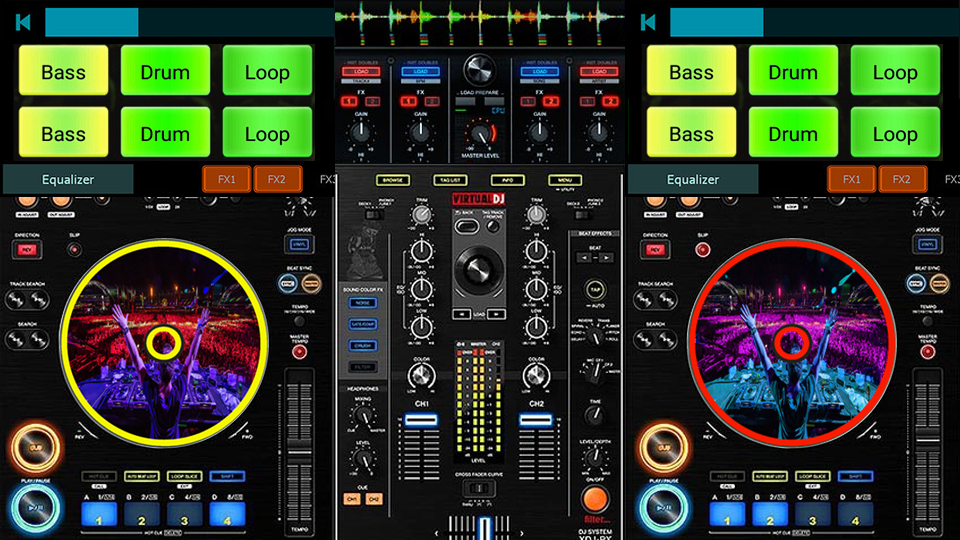Click the mixer Browse button

393,180
